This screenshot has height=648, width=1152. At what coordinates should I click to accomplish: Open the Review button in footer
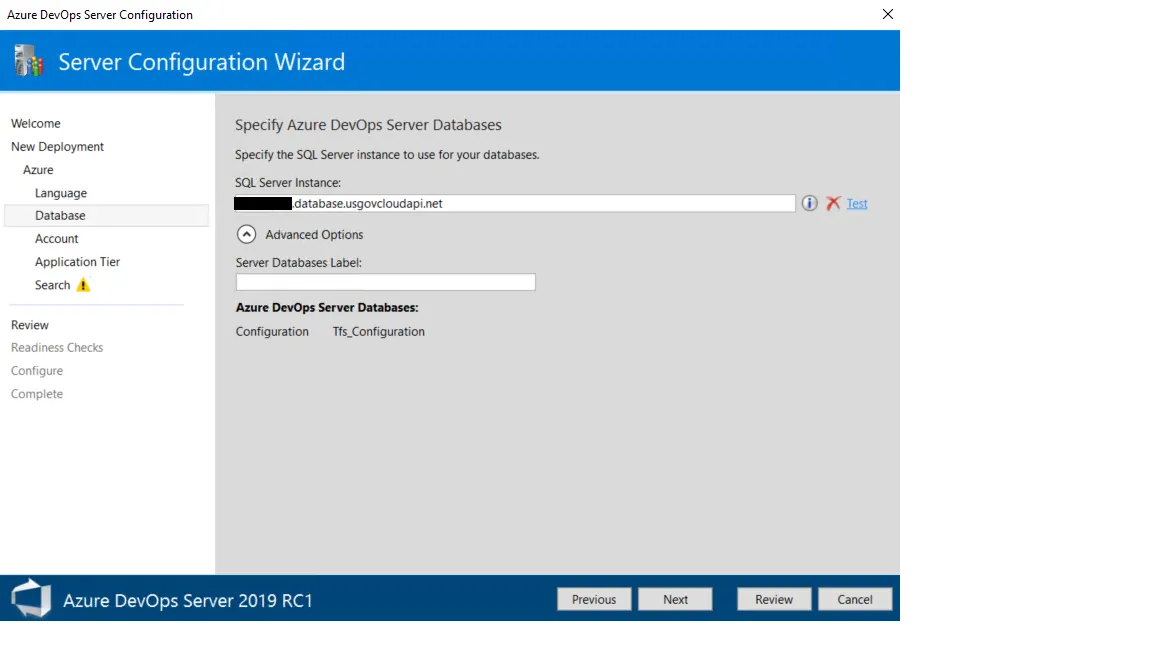click(x=774, y=600)
